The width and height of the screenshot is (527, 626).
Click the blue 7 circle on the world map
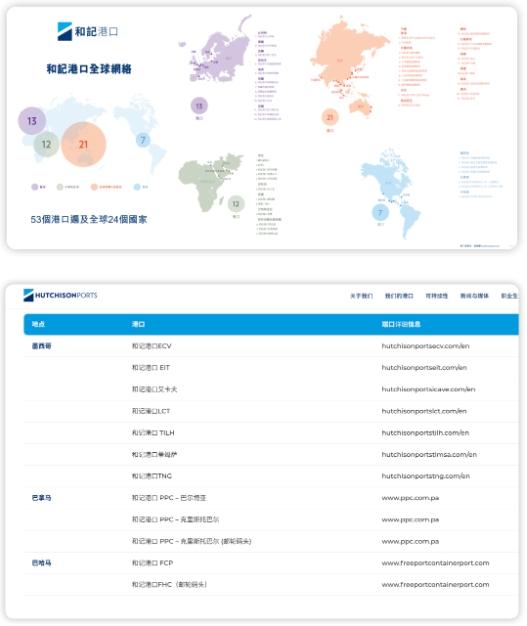pos(143,140)
